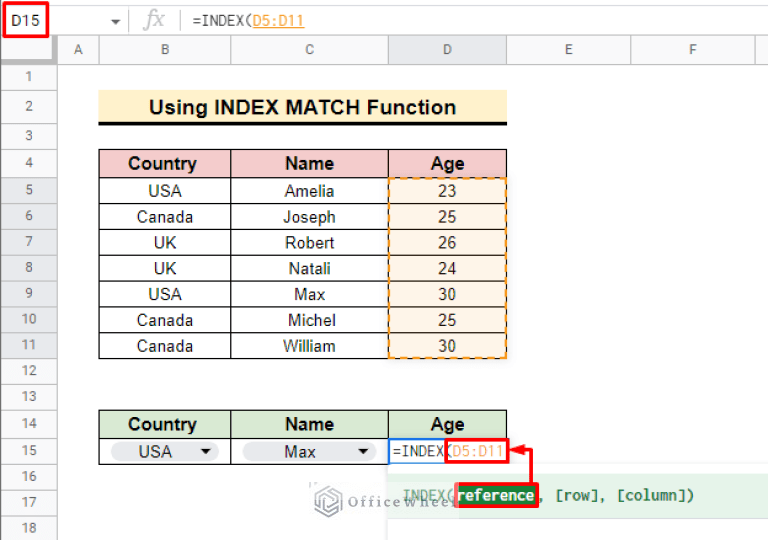
Task: Select column F header
Action: tap(692, 49)
